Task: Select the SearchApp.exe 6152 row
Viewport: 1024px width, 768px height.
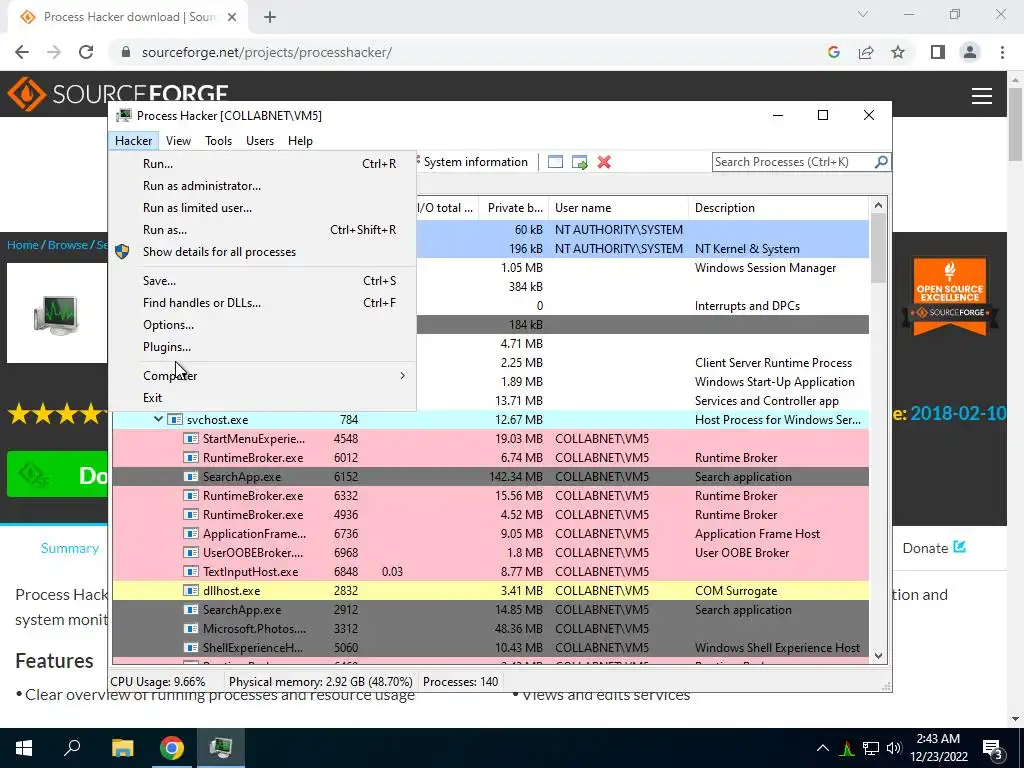Action: tap(490, 477)
